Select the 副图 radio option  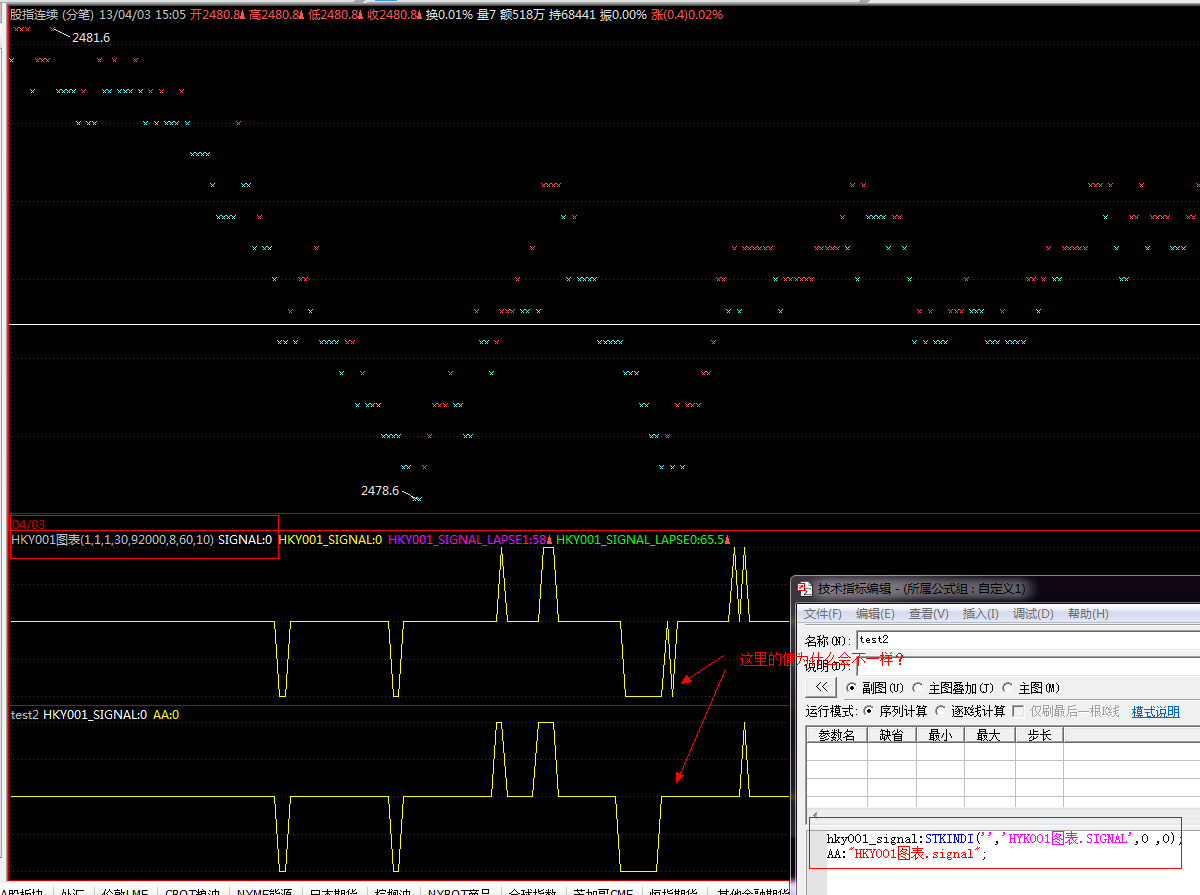pyautogui.click(x=852, y=688)
